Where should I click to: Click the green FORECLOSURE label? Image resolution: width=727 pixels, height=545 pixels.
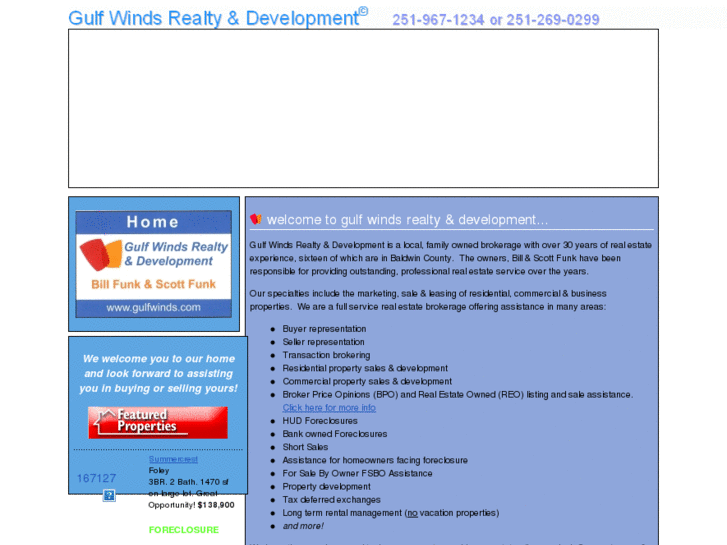tap(184, 530)
